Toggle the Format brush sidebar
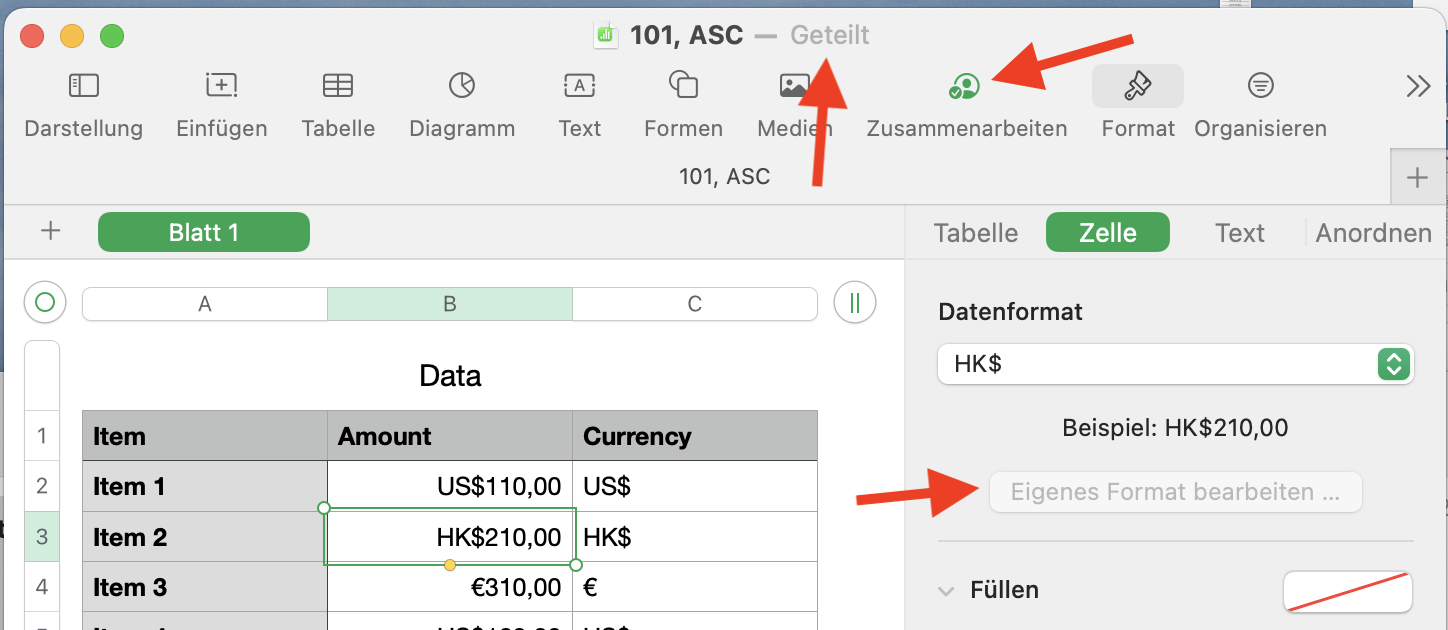The image size is (1448, 630). (1137, 87)
